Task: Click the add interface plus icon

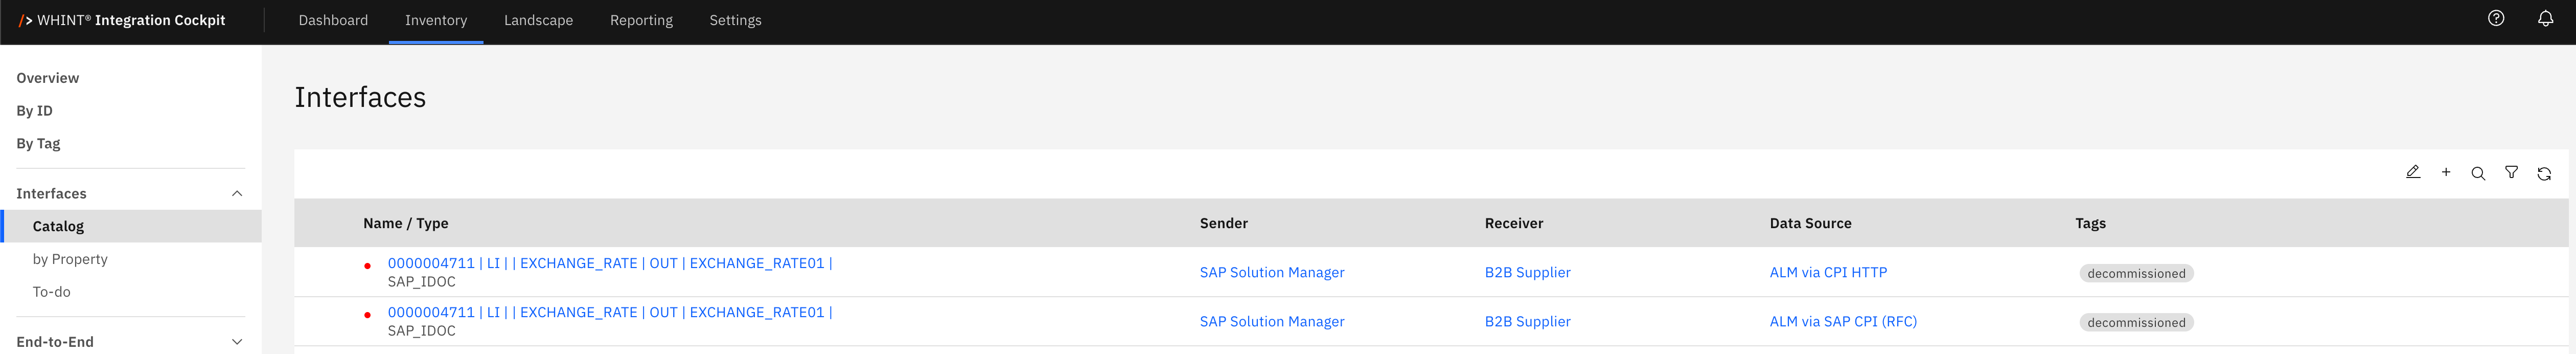Action: [2446, 172]
